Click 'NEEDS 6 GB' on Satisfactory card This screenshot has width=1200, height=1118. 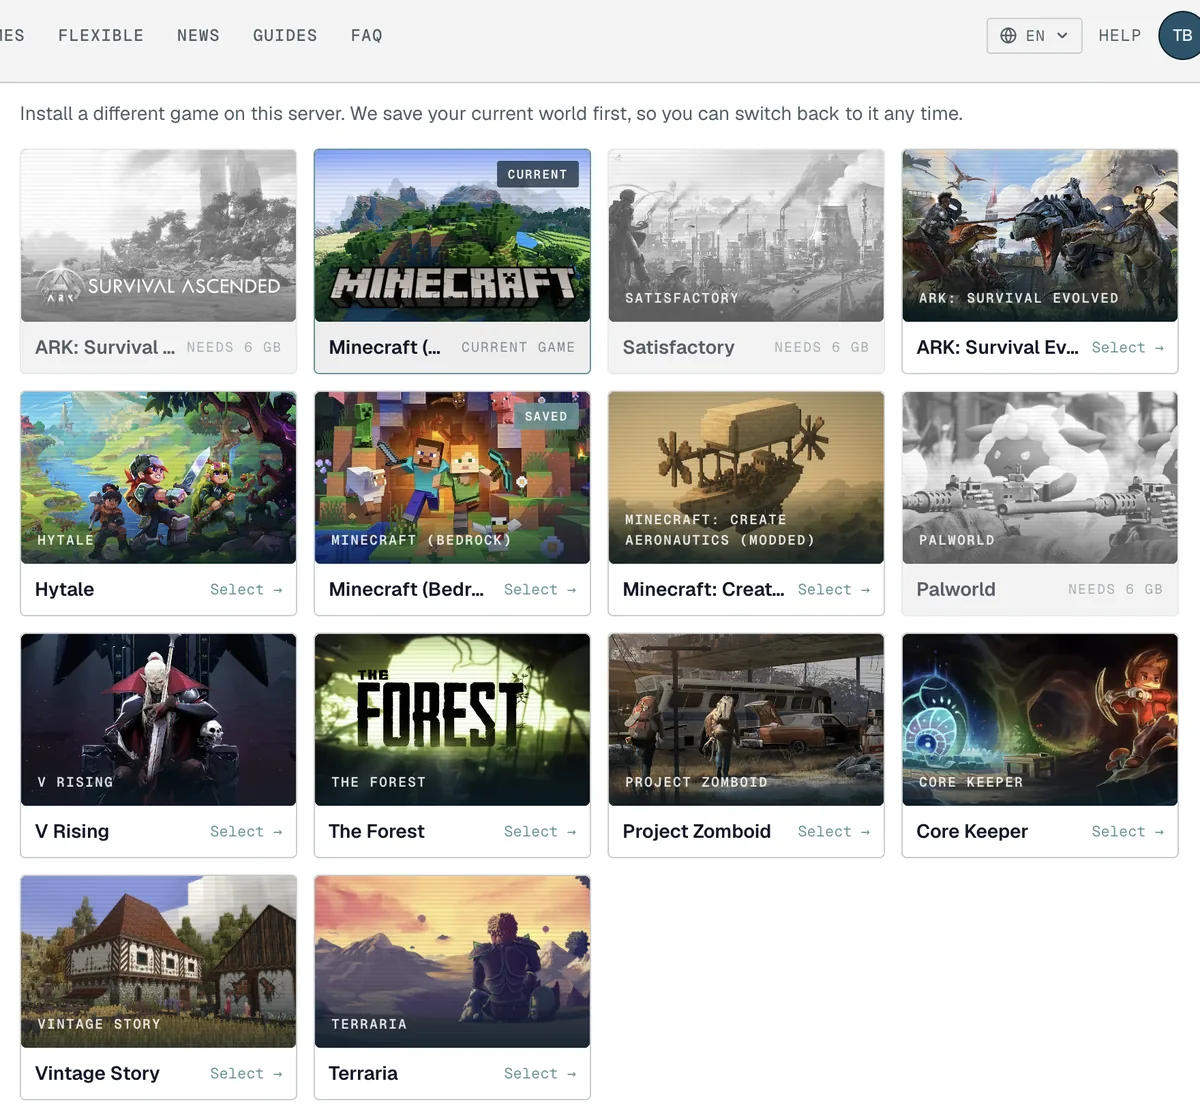[821, 347]
